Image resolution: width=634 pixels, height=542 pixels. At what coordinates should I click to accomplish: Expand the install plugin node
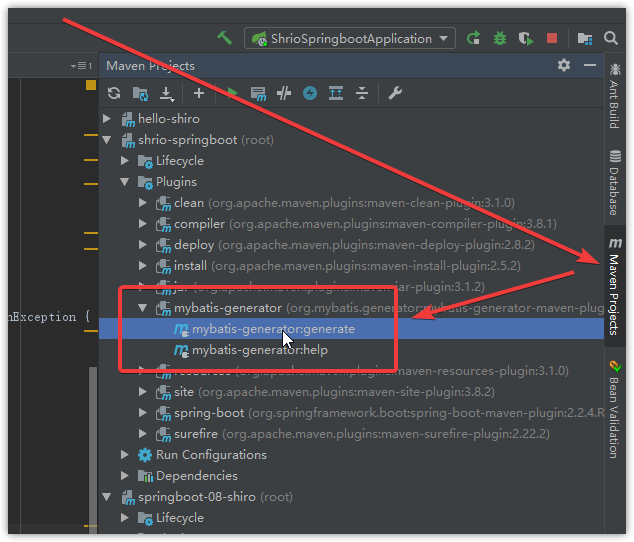coord(142,266)
